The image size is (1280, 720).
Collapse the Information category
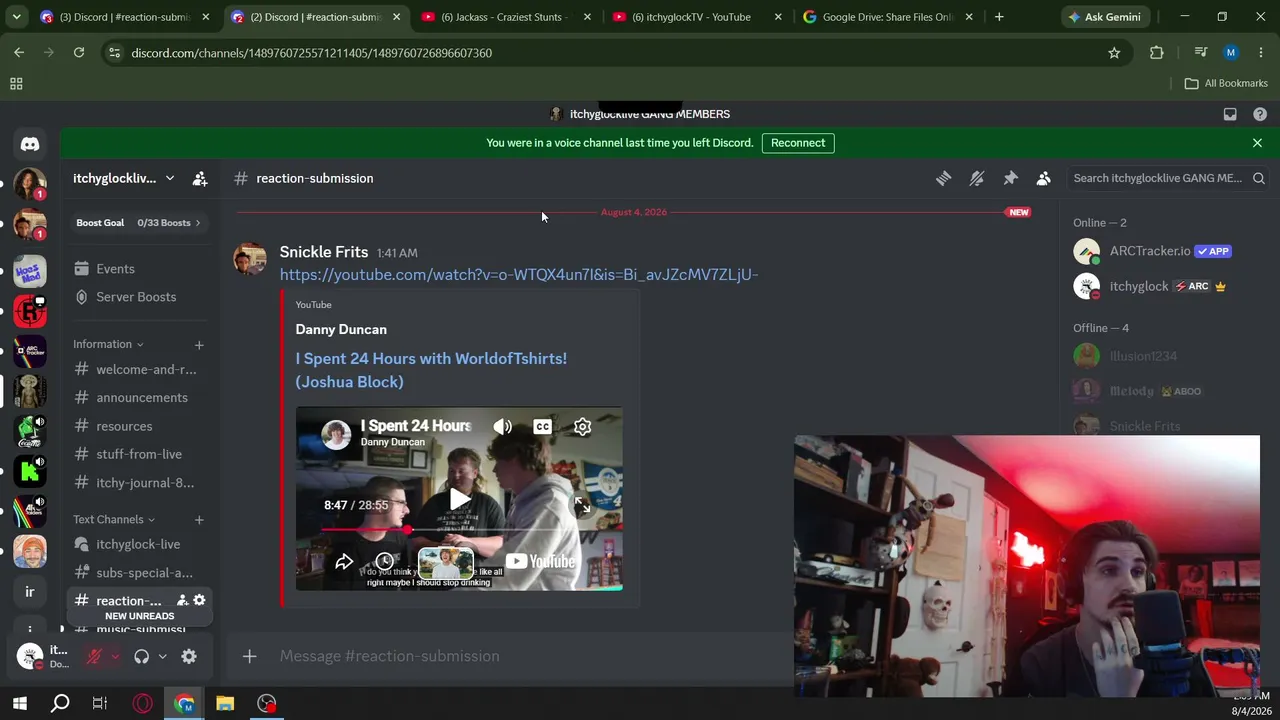[x=108, y=344]
